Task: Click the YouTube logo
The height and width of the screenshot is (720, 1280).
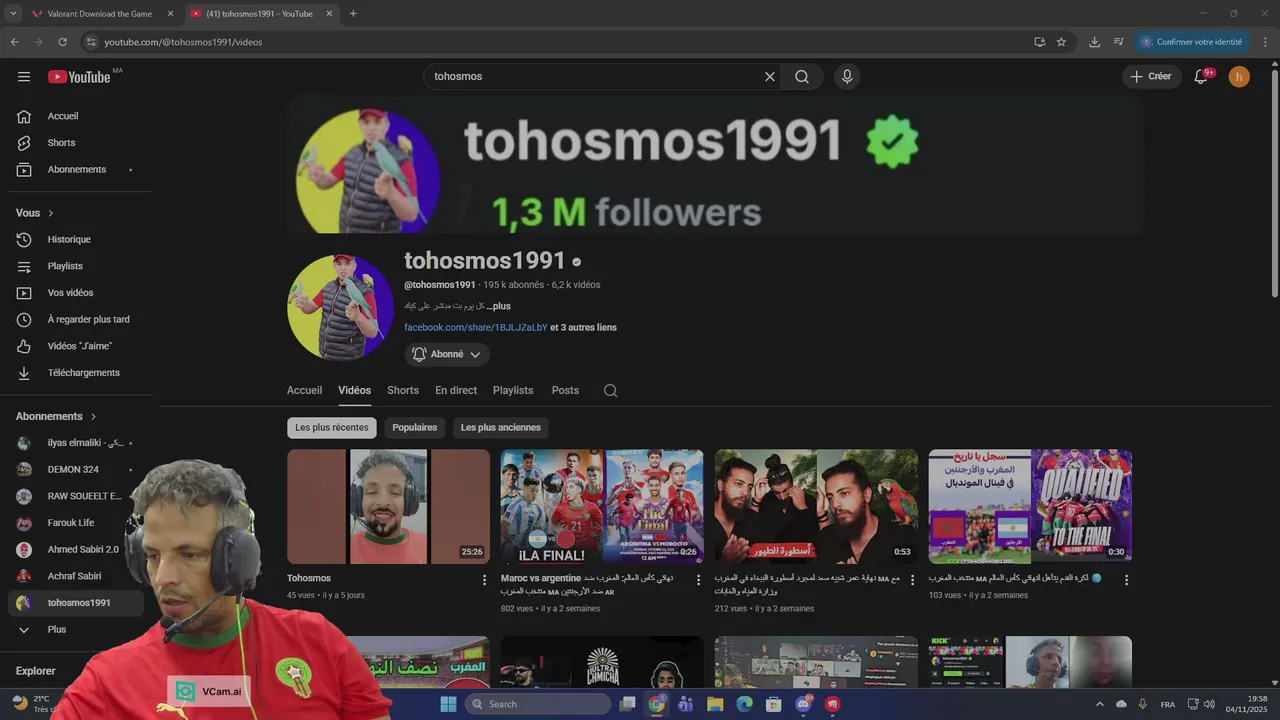Action: [x=79, y=77]
